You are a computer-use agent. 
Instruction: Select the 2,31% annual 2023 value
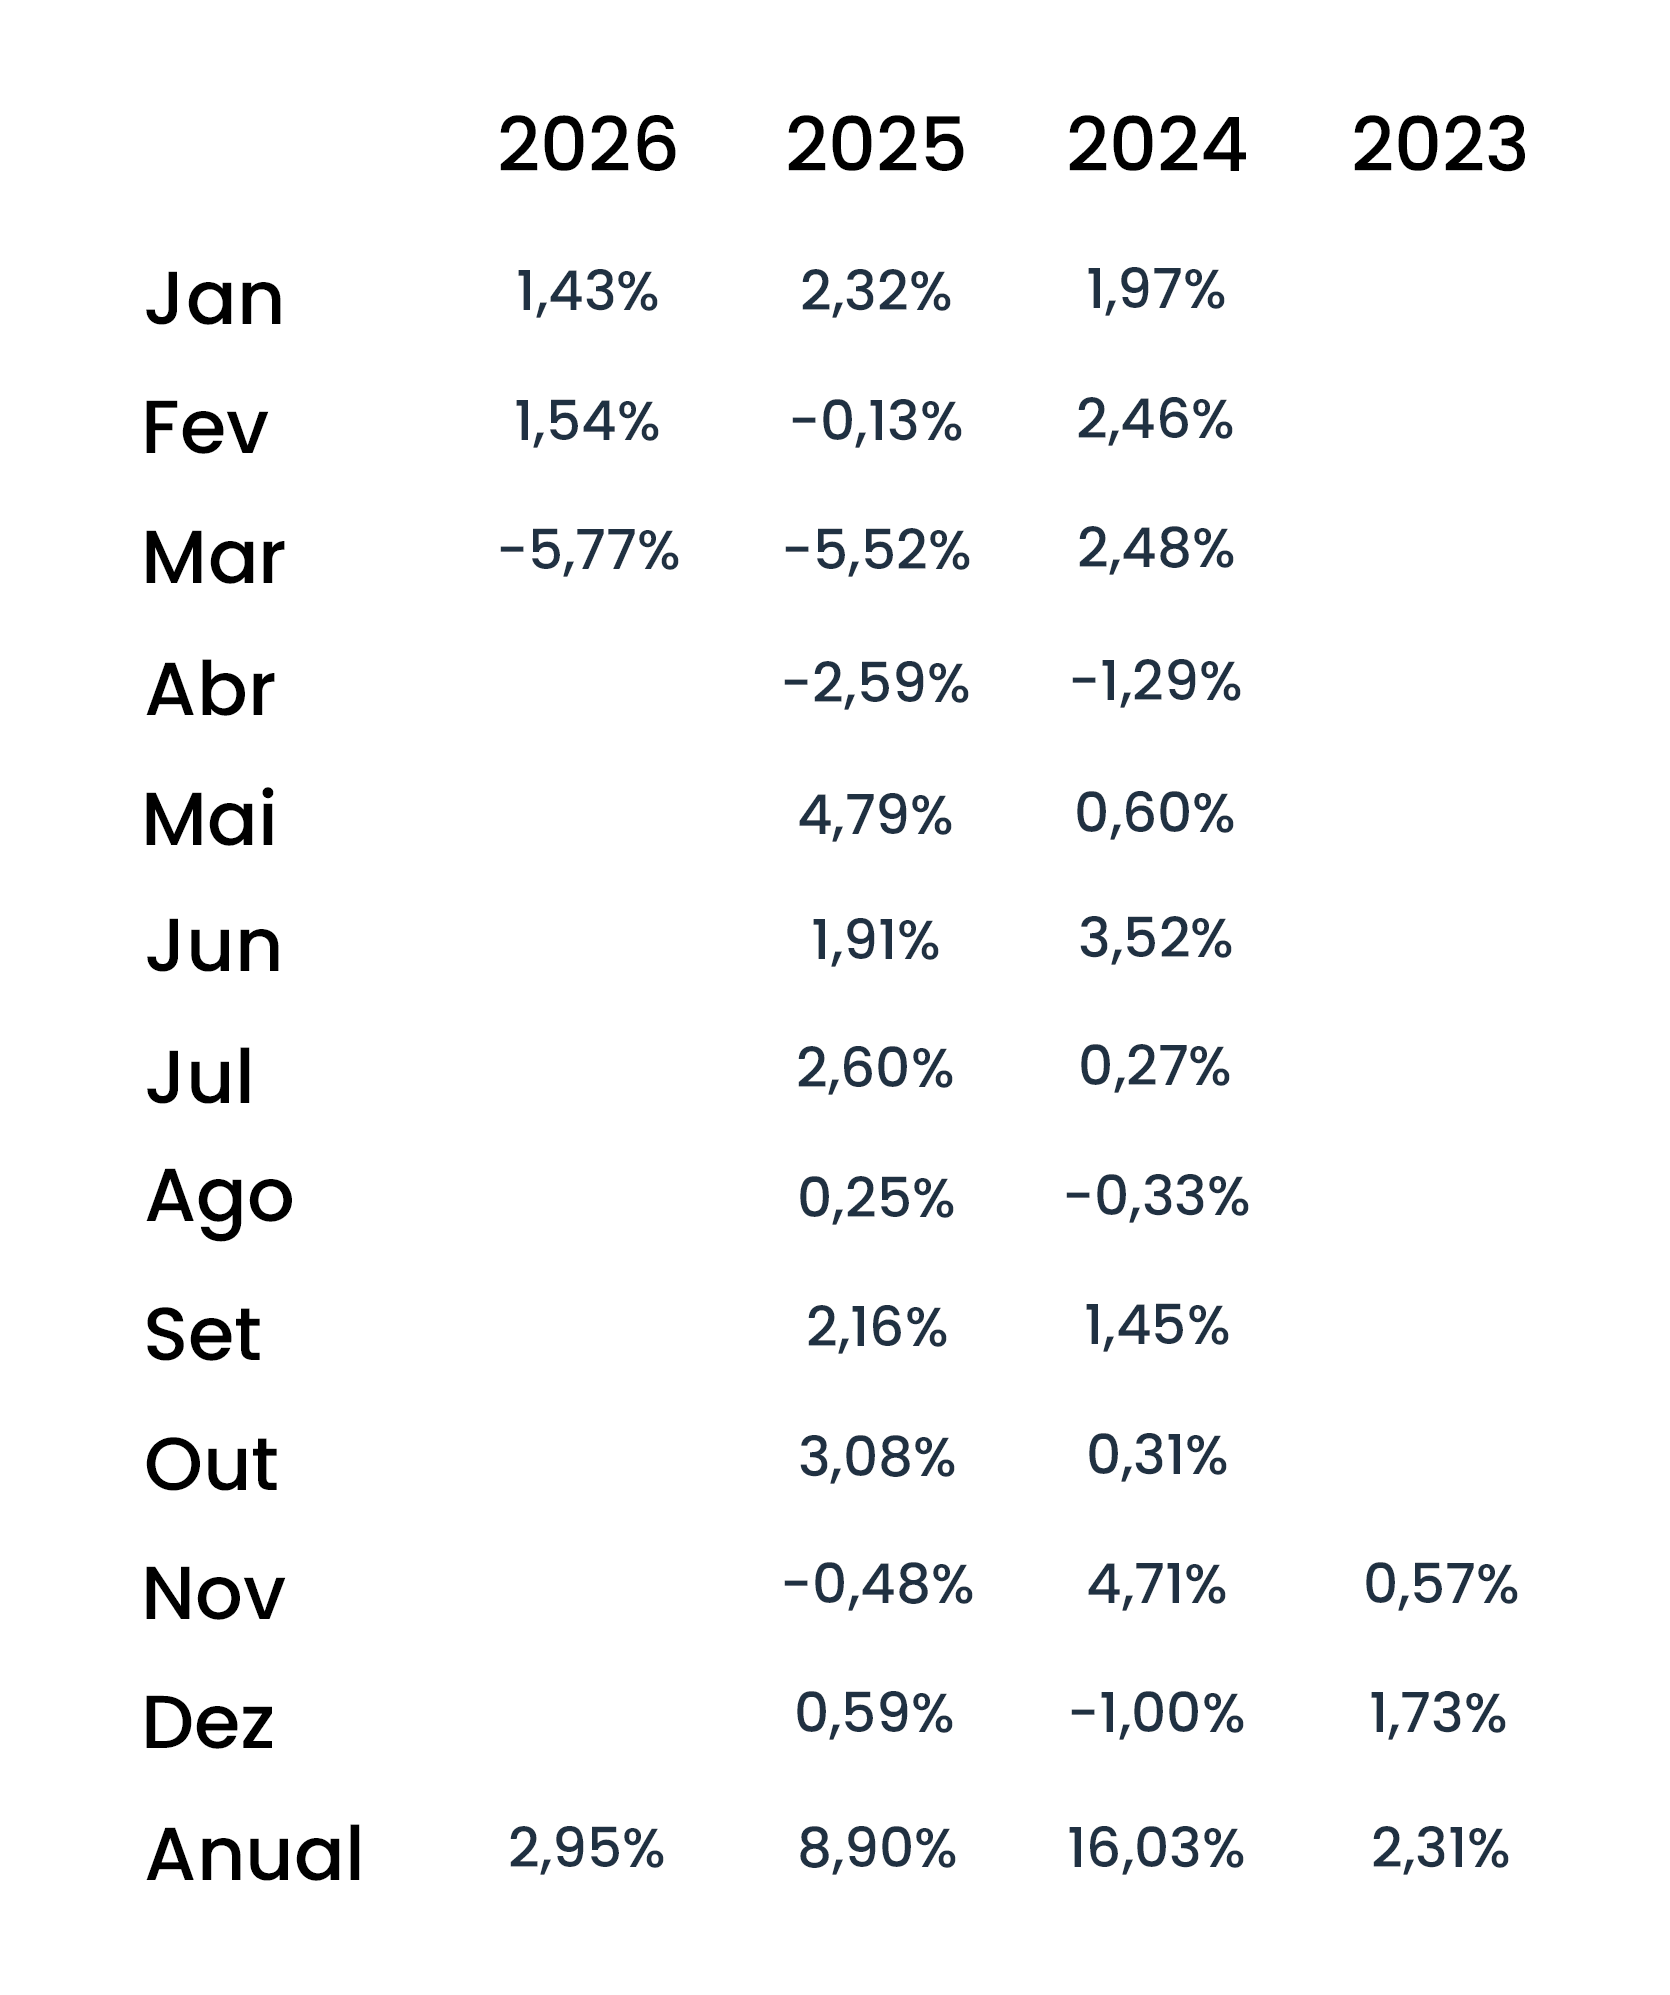1440,1848
